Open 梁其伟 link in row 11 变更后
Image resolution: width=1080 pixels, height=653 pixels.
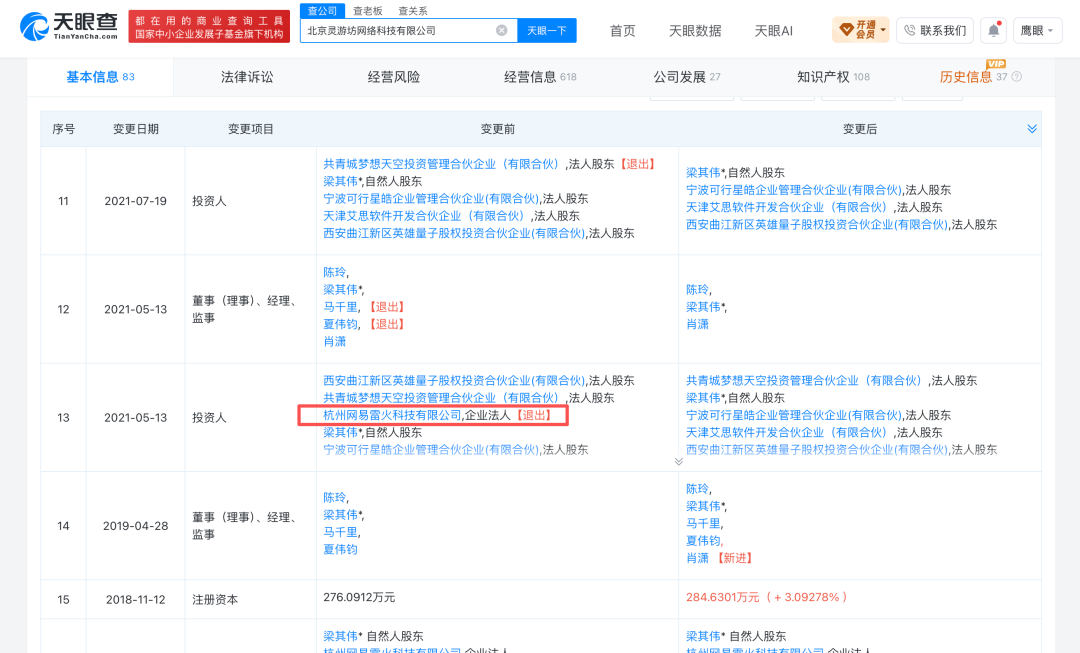[x=704, y=173]
